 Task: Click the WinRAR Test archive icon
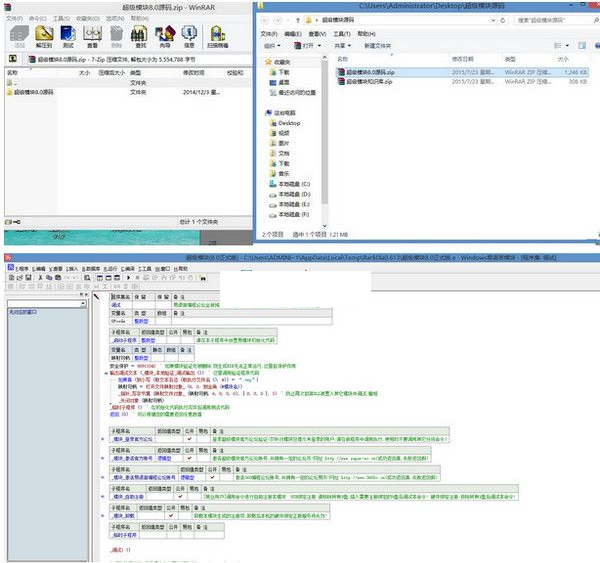tap(69, 38)
